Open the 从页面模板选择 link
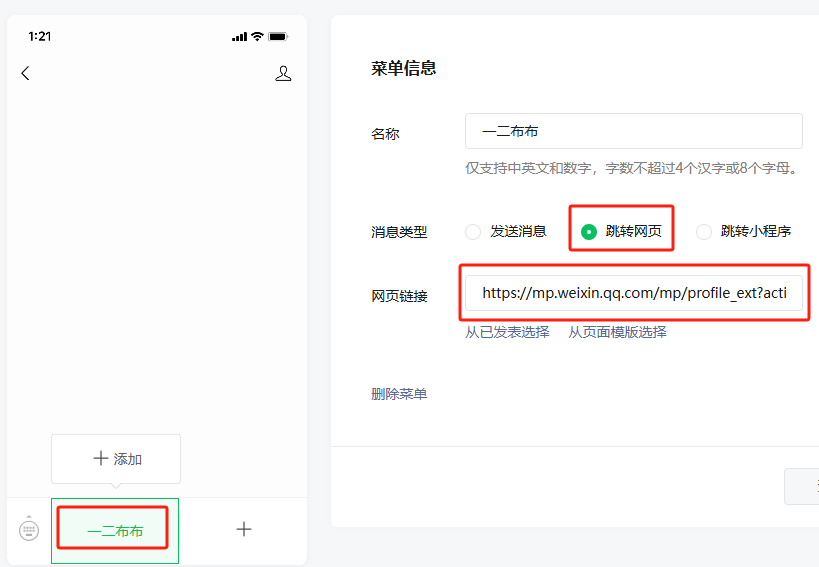 click(617, 332)
